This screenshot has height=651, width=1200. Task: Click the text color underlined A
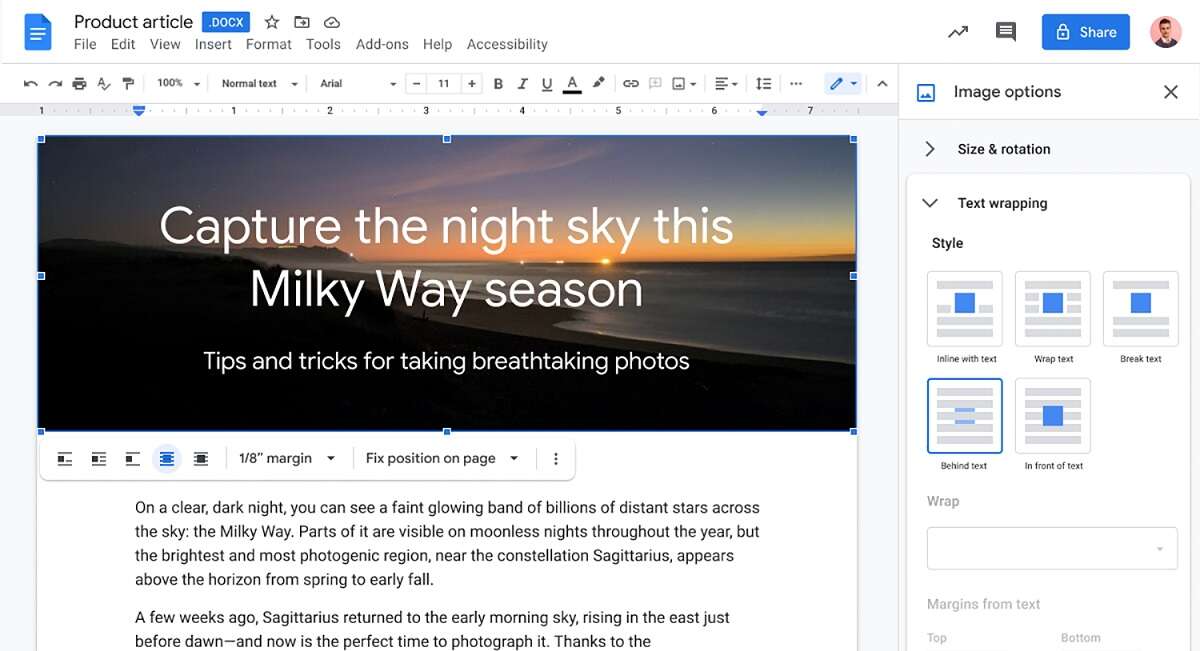pyautogui.click(x=572, y=84)
